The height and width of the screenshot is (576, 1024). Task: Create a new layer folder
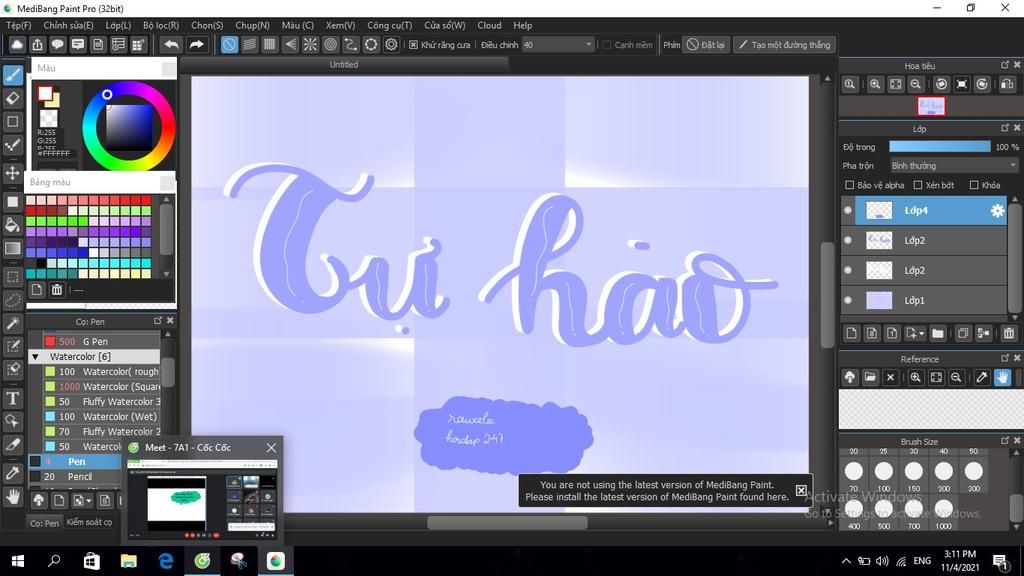pos(938,333)
